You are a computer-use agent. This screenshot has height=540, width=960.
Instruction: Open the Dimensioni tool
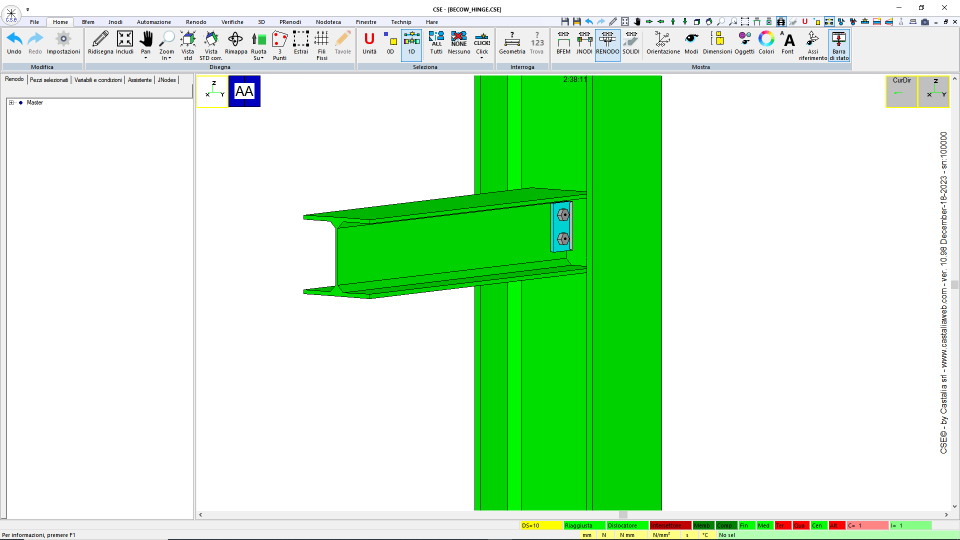717,43
